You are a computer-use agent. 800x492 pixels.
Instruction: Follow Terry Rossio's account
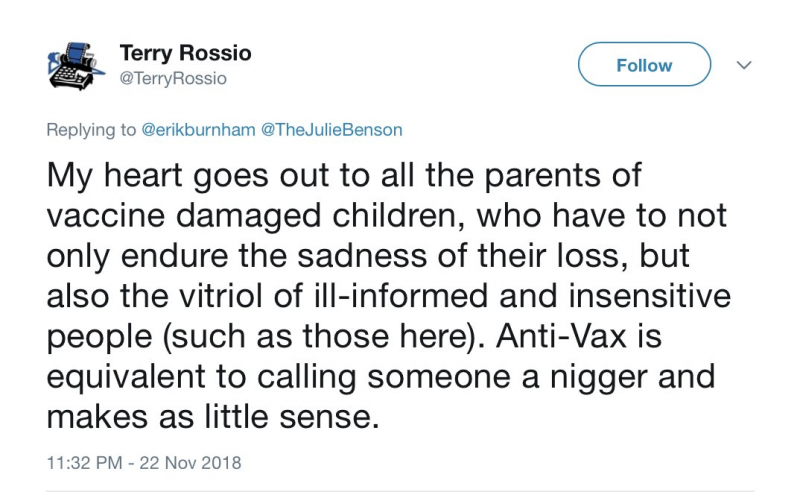click(644, 64)
